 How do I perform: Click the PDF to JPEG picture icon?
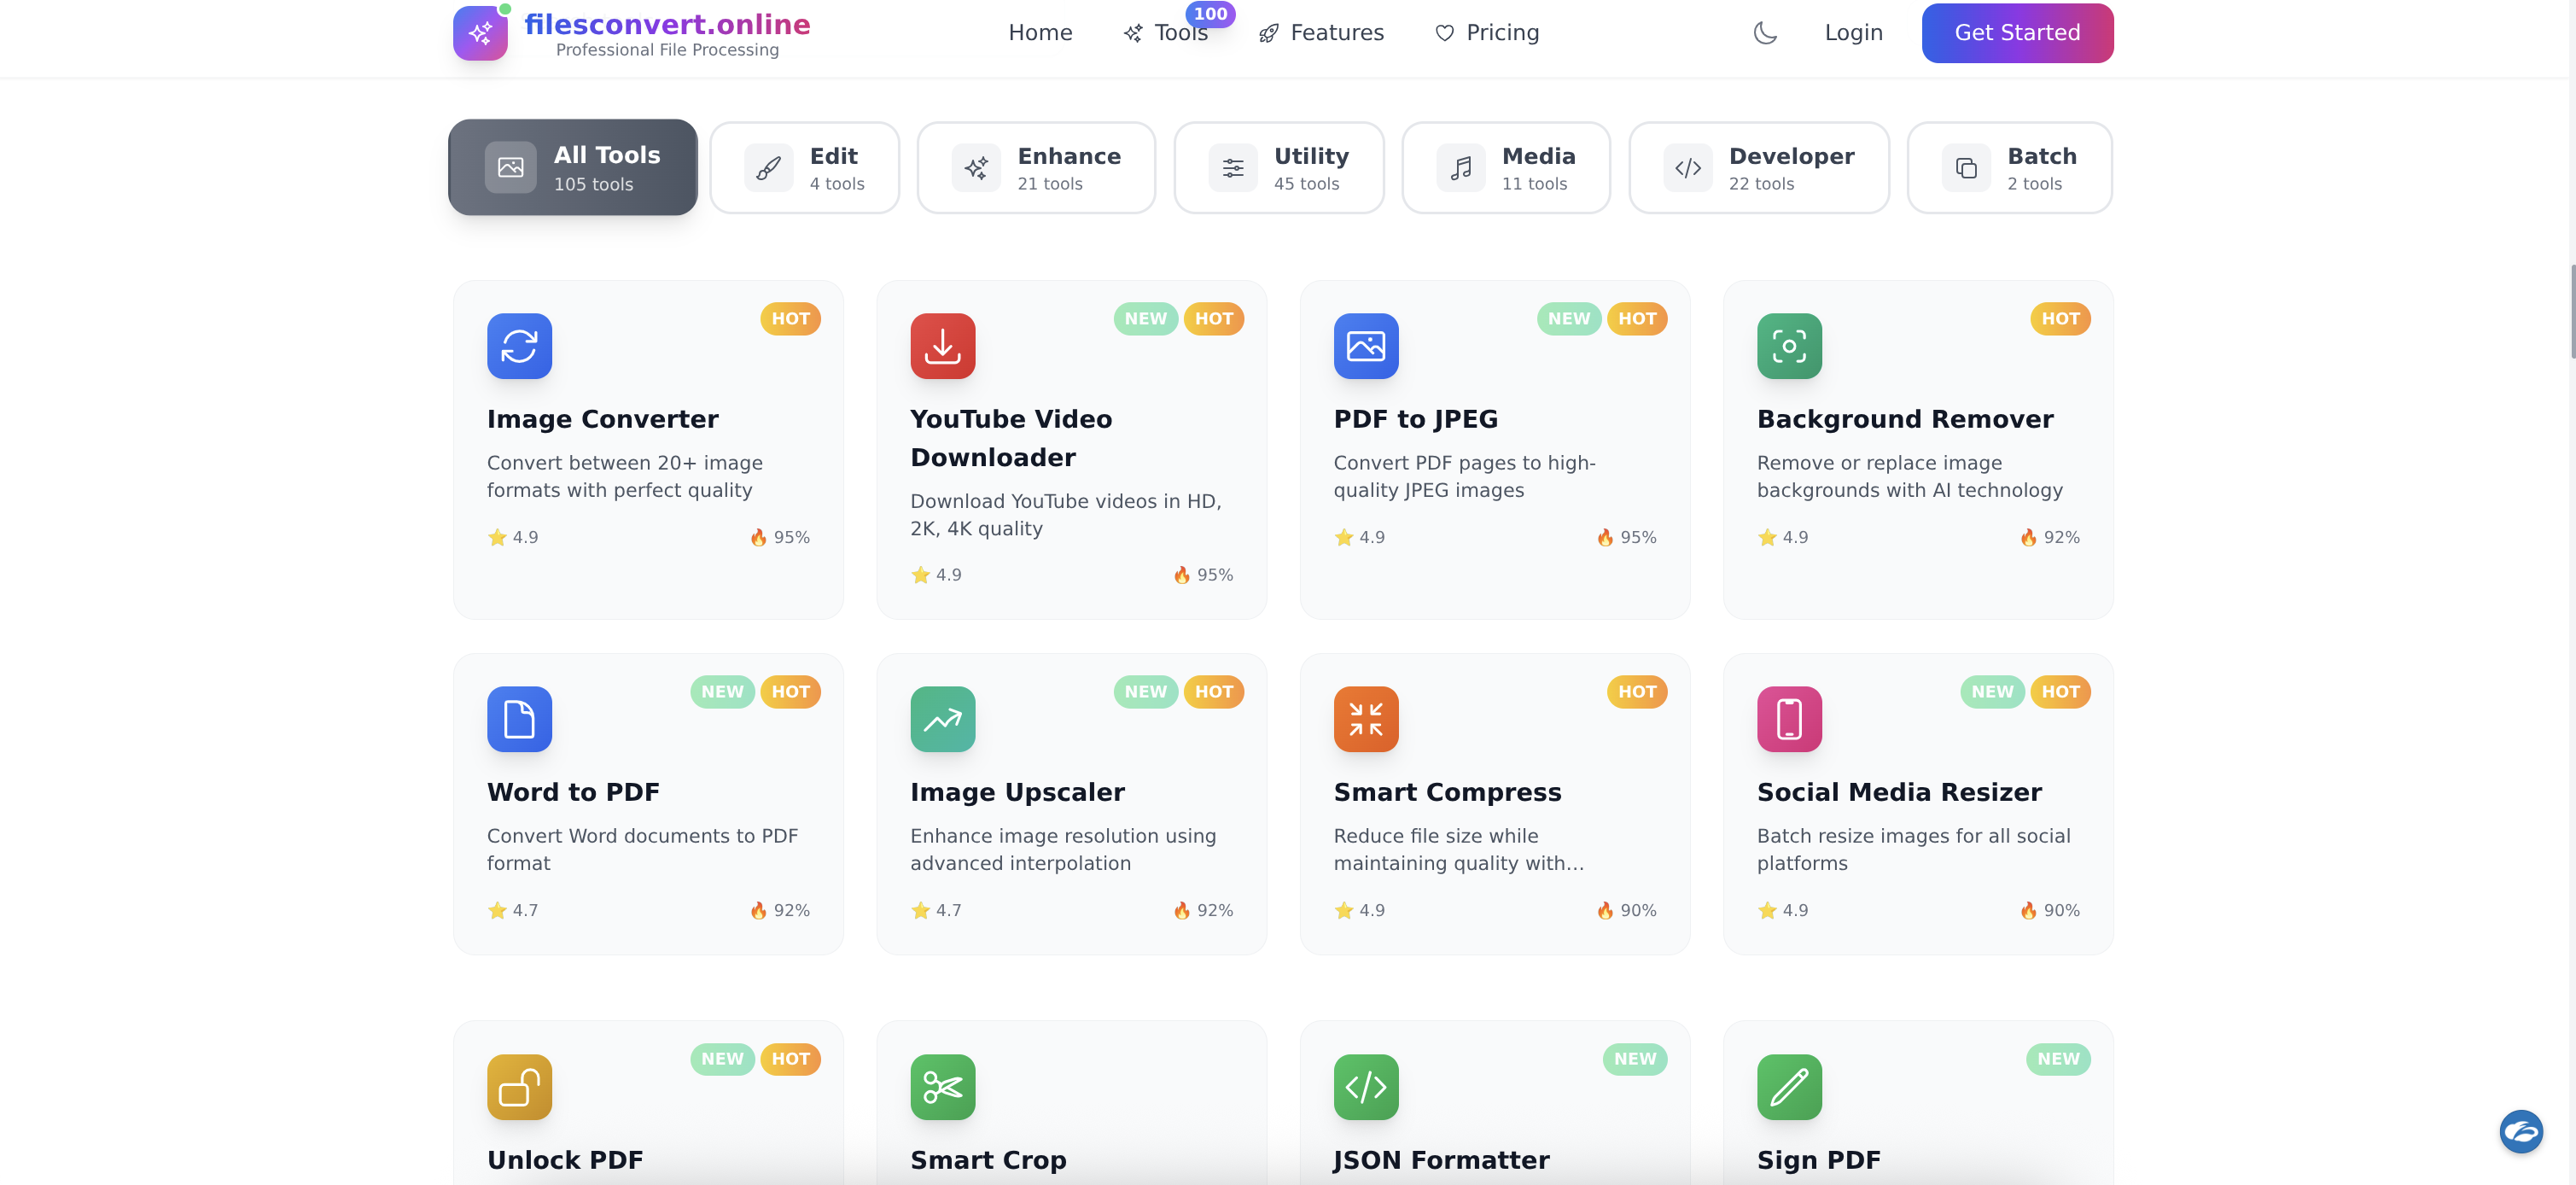1366,346
